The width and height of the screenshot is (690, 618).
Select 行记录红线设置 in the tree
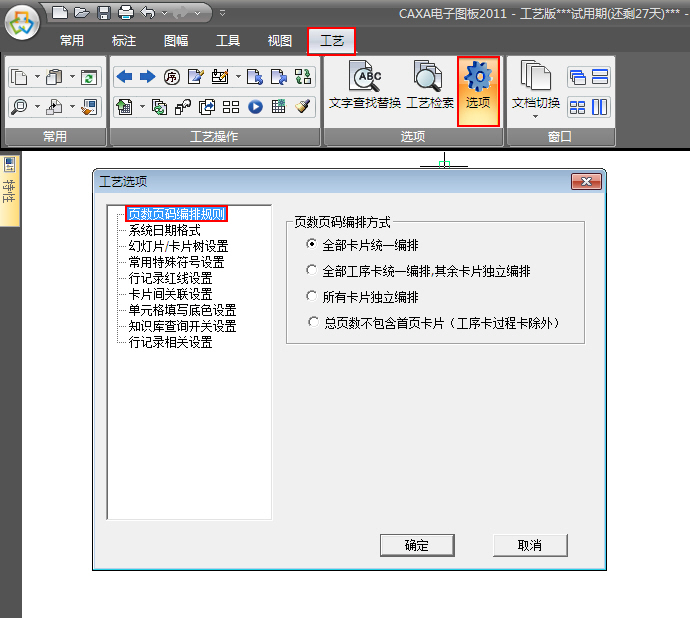[x=170, y=278]
